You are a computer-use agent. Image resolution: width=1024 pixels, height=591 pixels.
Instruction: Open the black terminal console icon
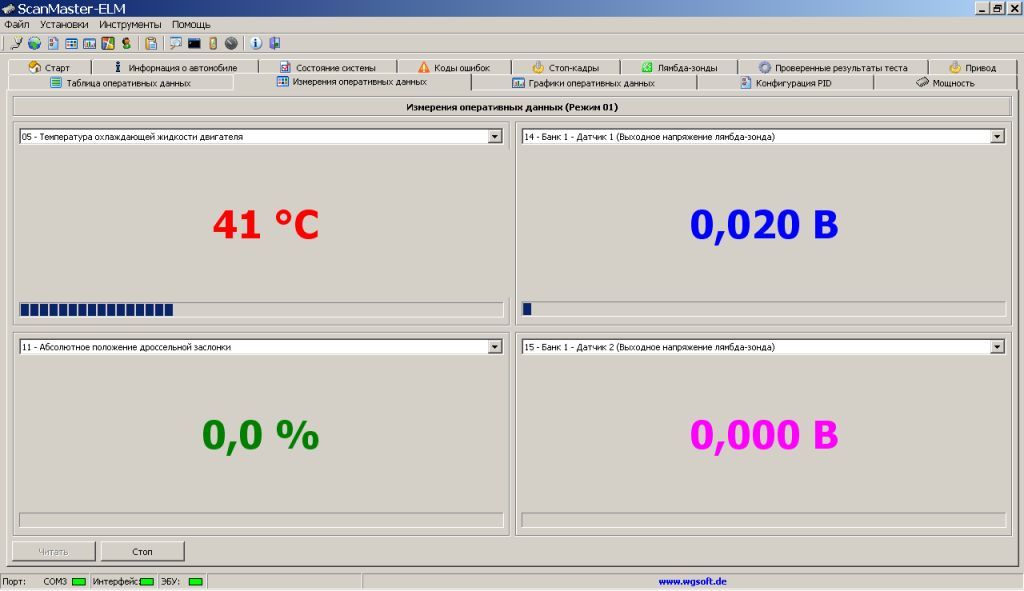194,43
